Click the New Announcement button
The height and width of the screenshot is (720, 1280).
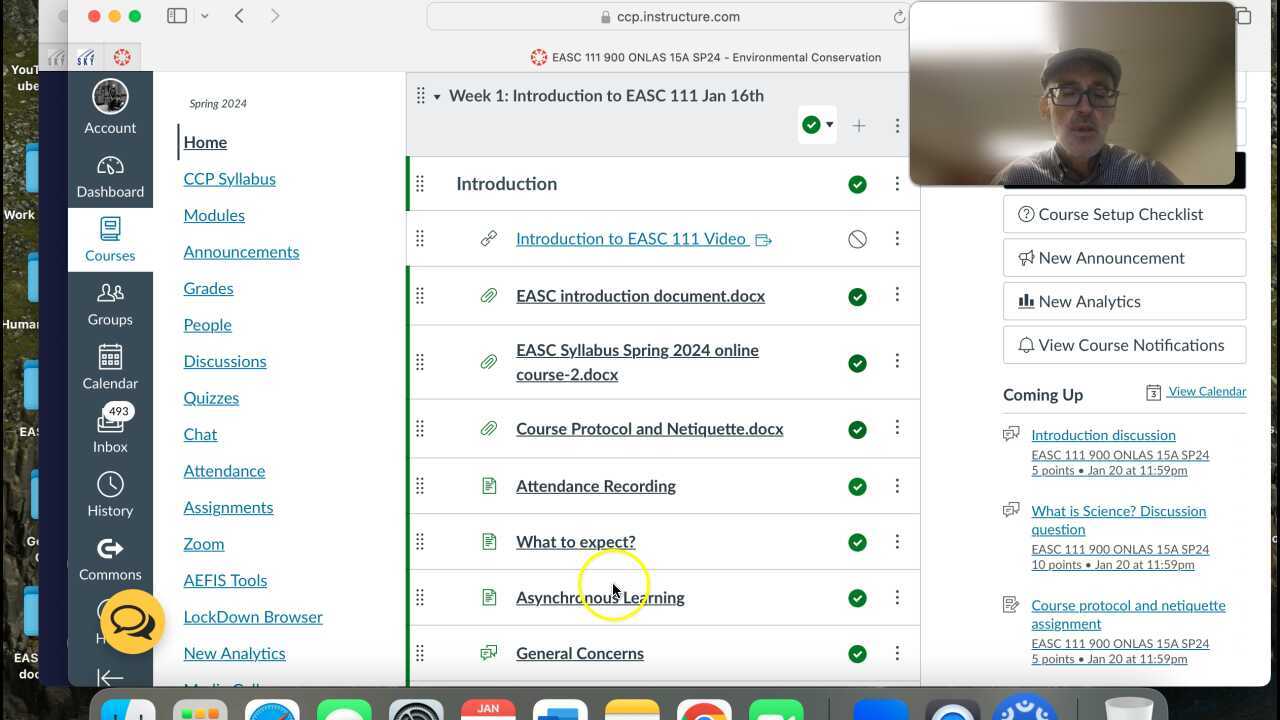[1124, 257]
